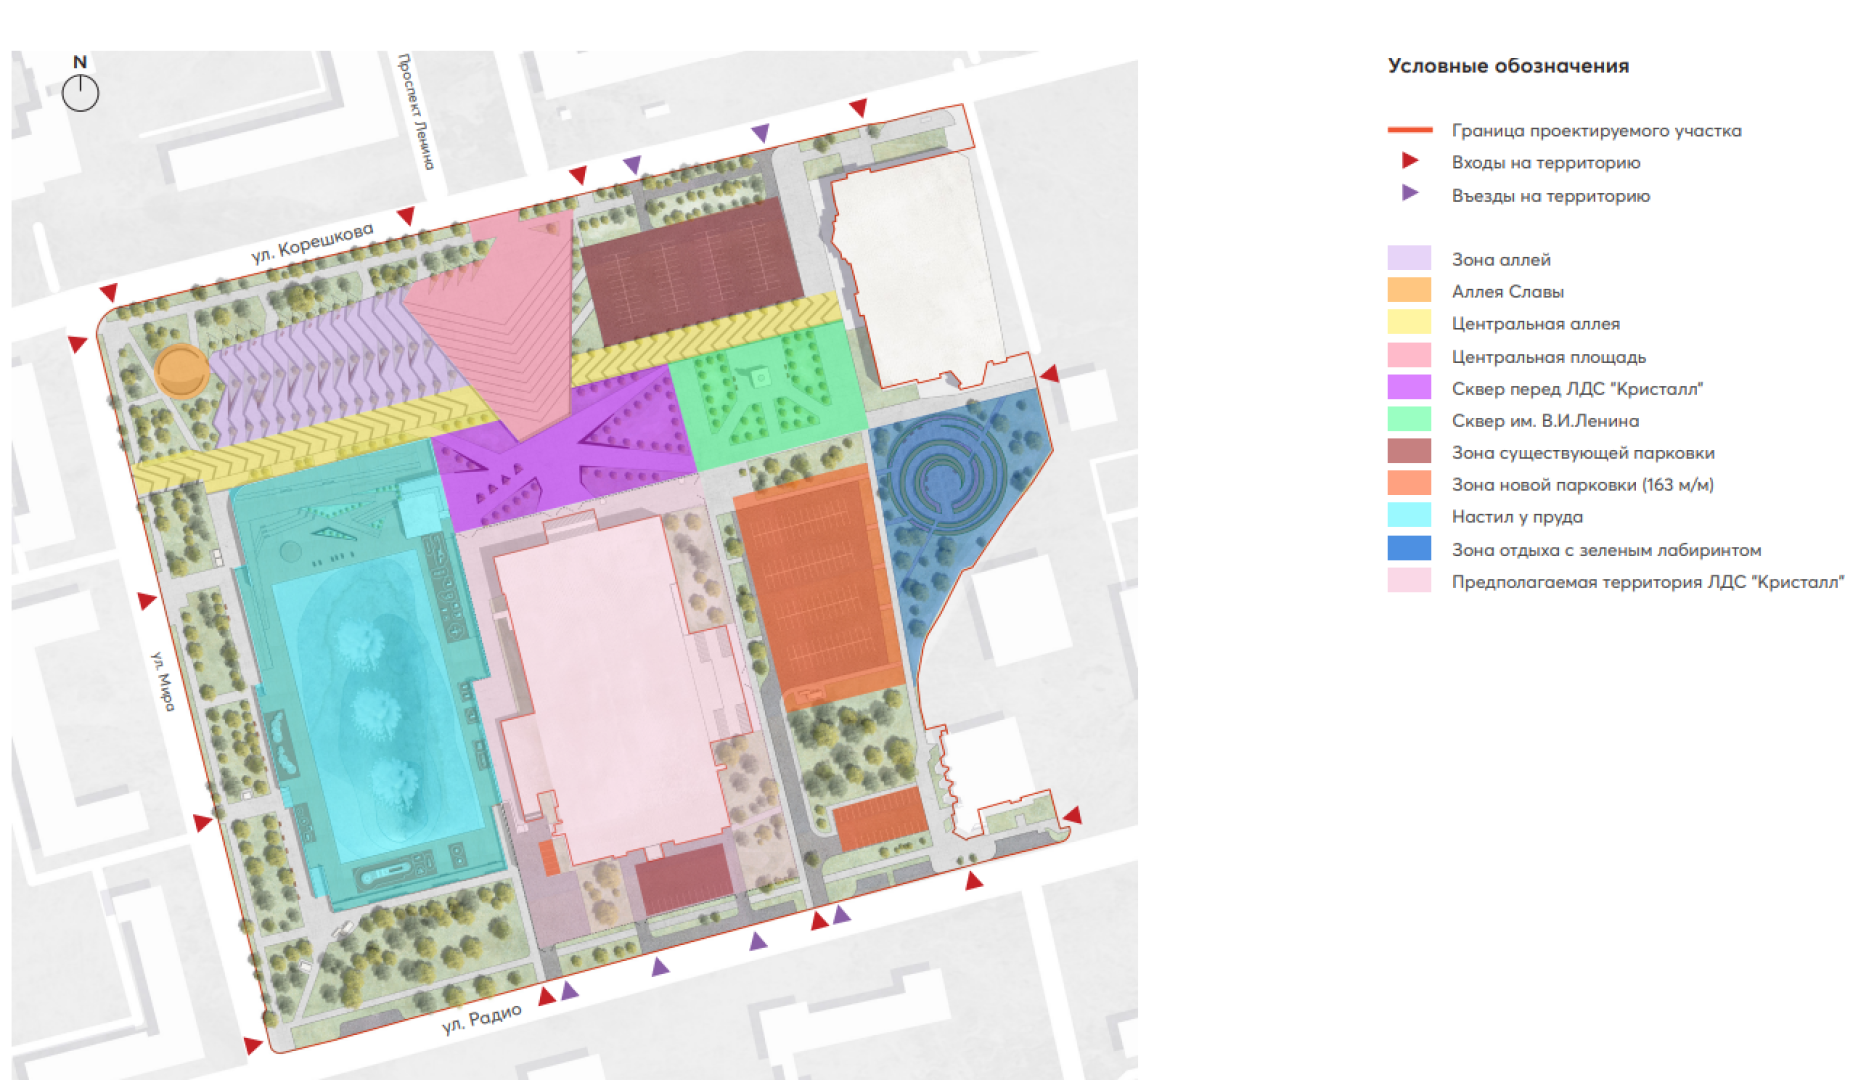This screenshot has height=1080, width=1874.
Task: Choose the blue green-labyrinth zone swatch
Action: click(x=1409, y=548)
